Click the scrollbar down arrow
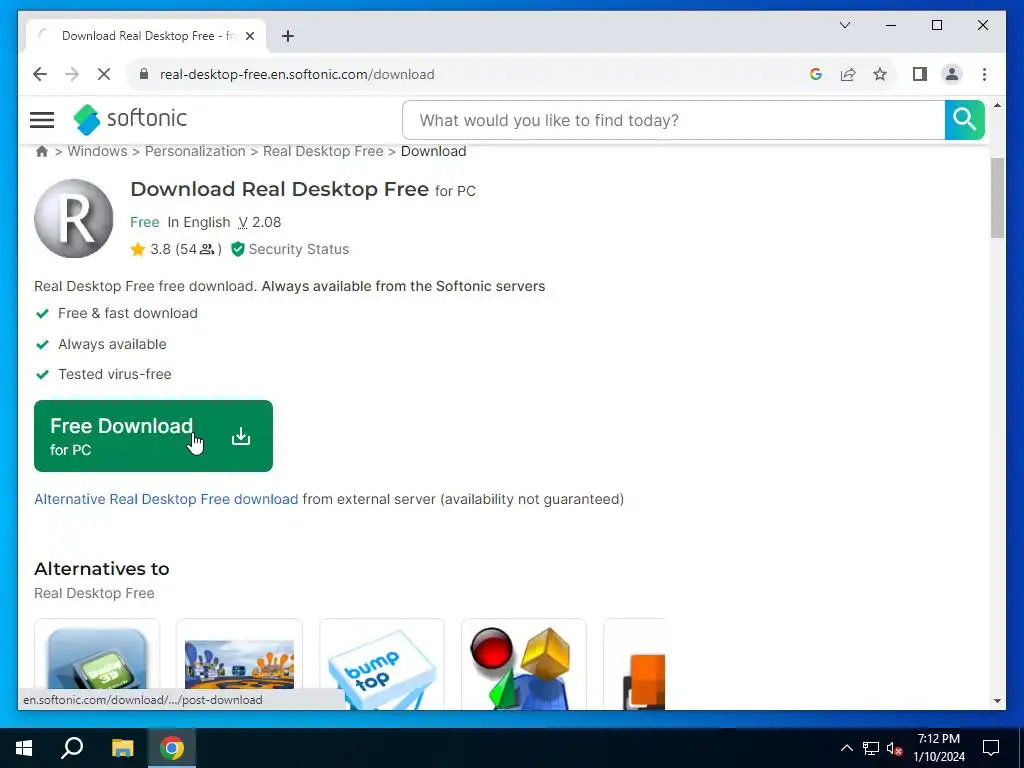The width and height of the screenshot is (1024, 768). click(x=997, y=701)
